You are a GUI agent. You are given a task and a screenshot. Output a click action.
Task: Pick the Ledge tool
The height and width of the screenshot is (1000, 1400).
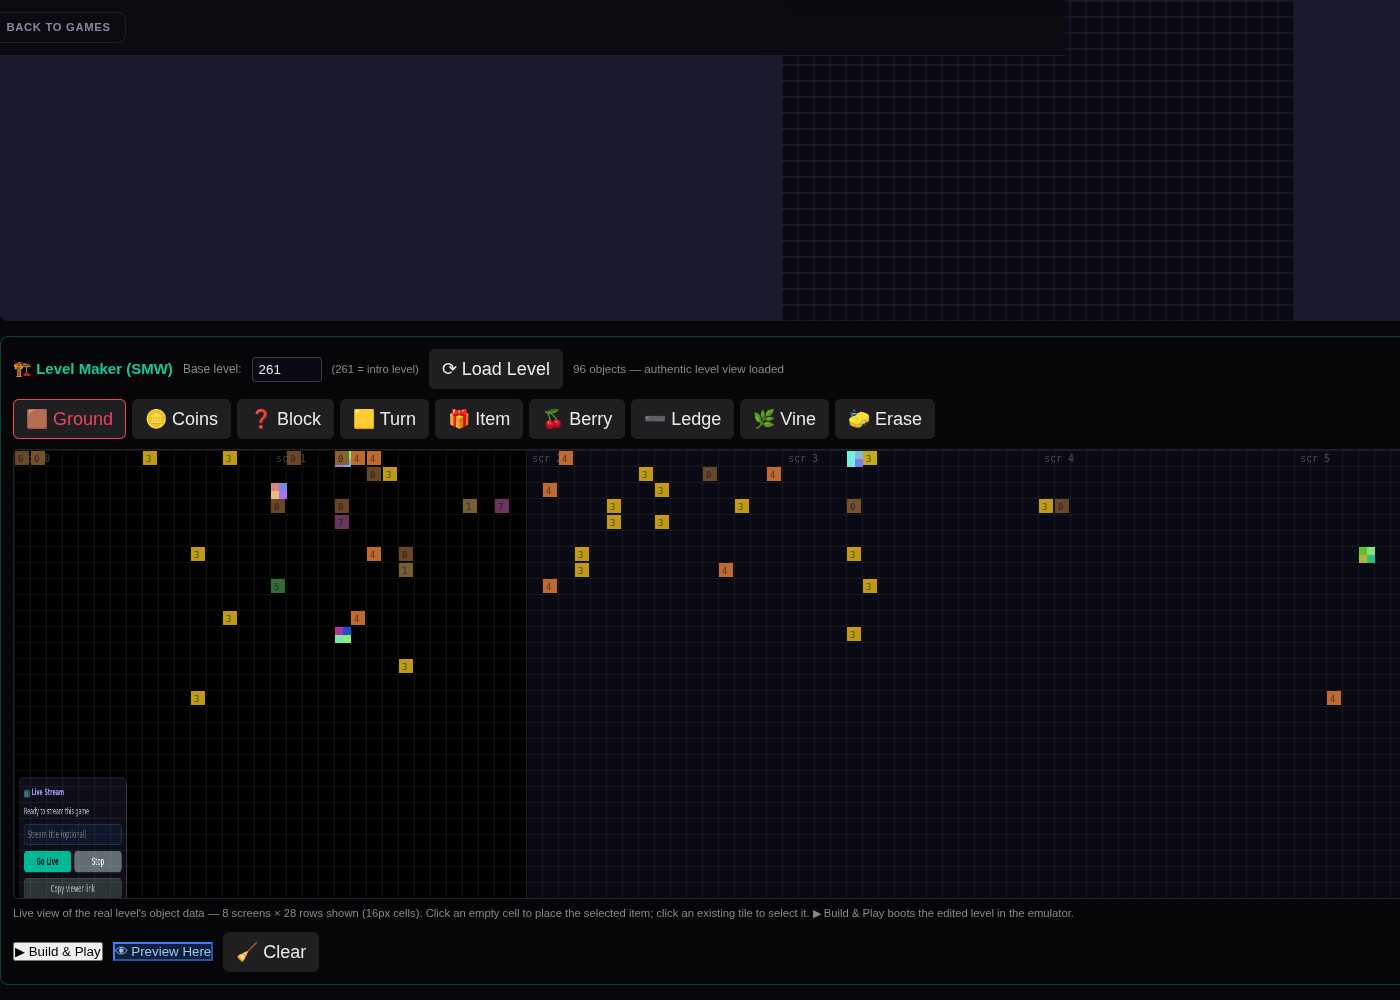pyautogui.click(x=682, y=419)
